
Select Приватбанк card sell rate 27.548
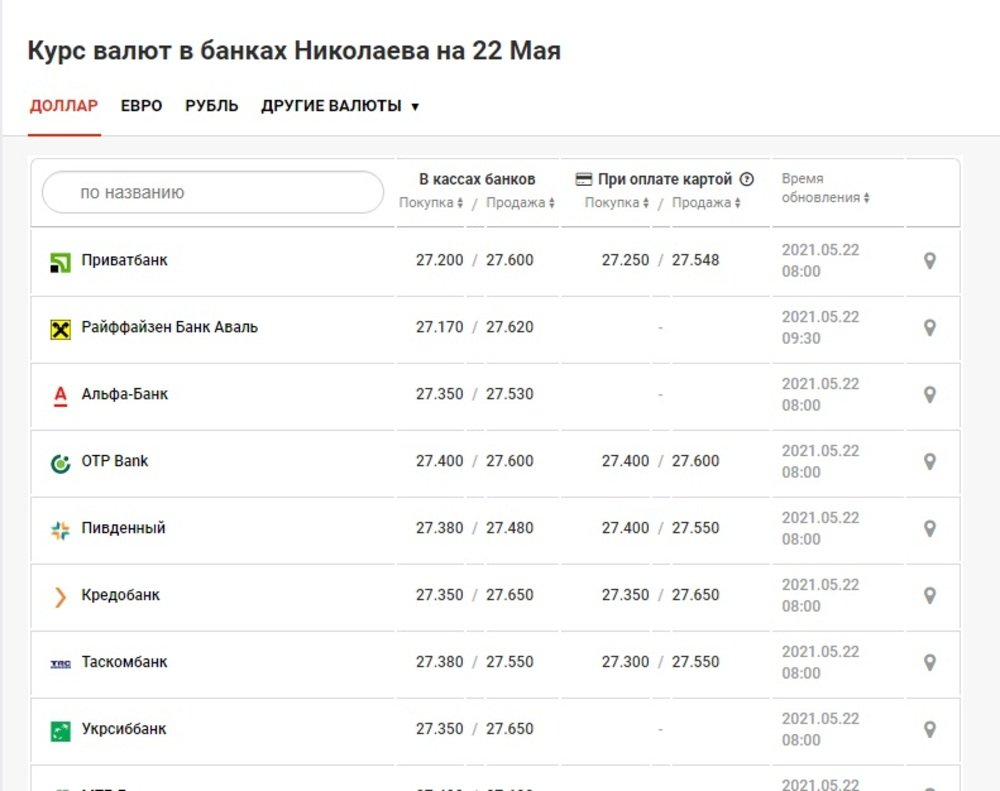695,260
